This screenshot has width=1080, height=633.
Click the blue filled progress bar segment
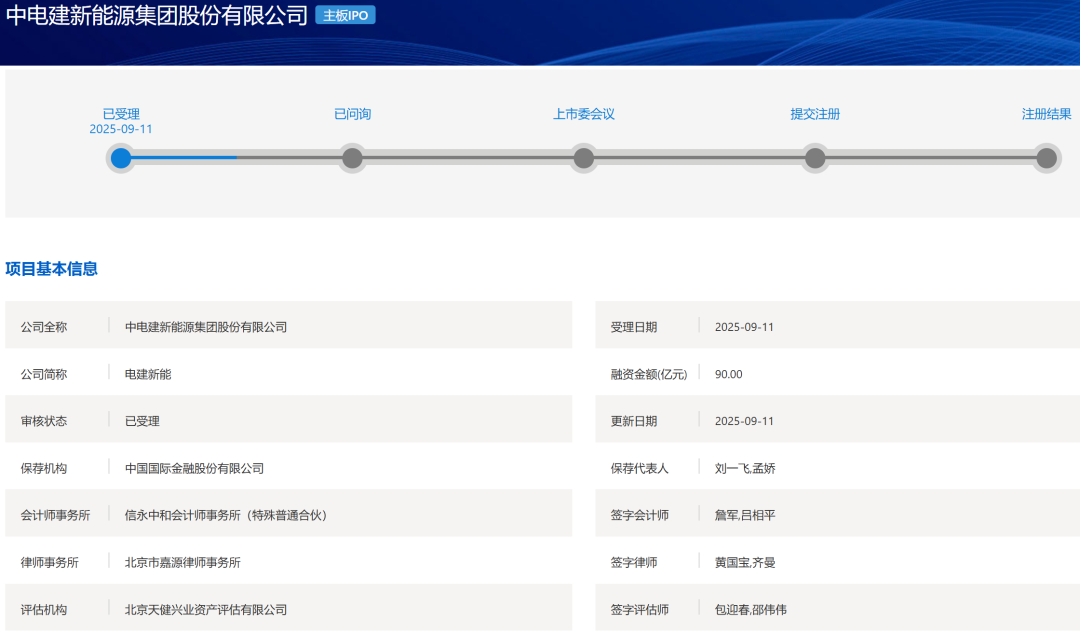coord(185,158)
